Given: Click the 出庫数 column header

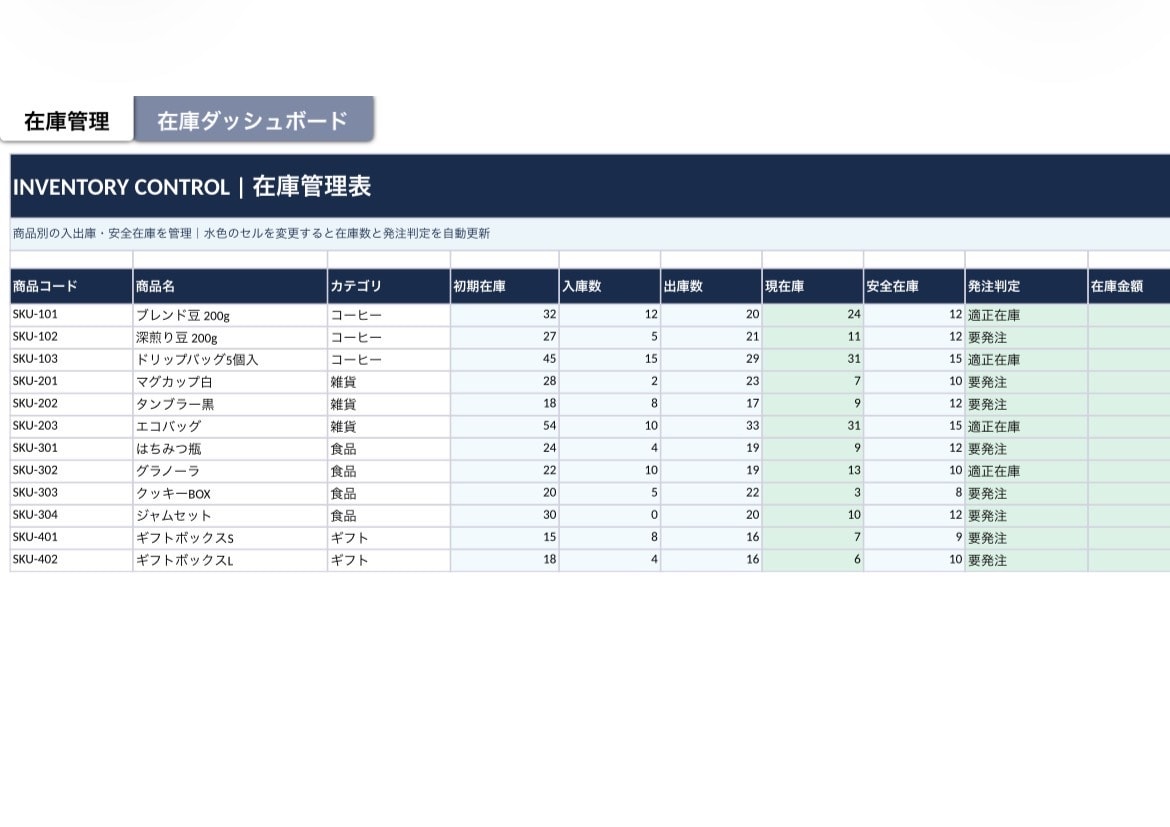Looking at the screenshot, I should pyautogui.click(x=711, y=287).
